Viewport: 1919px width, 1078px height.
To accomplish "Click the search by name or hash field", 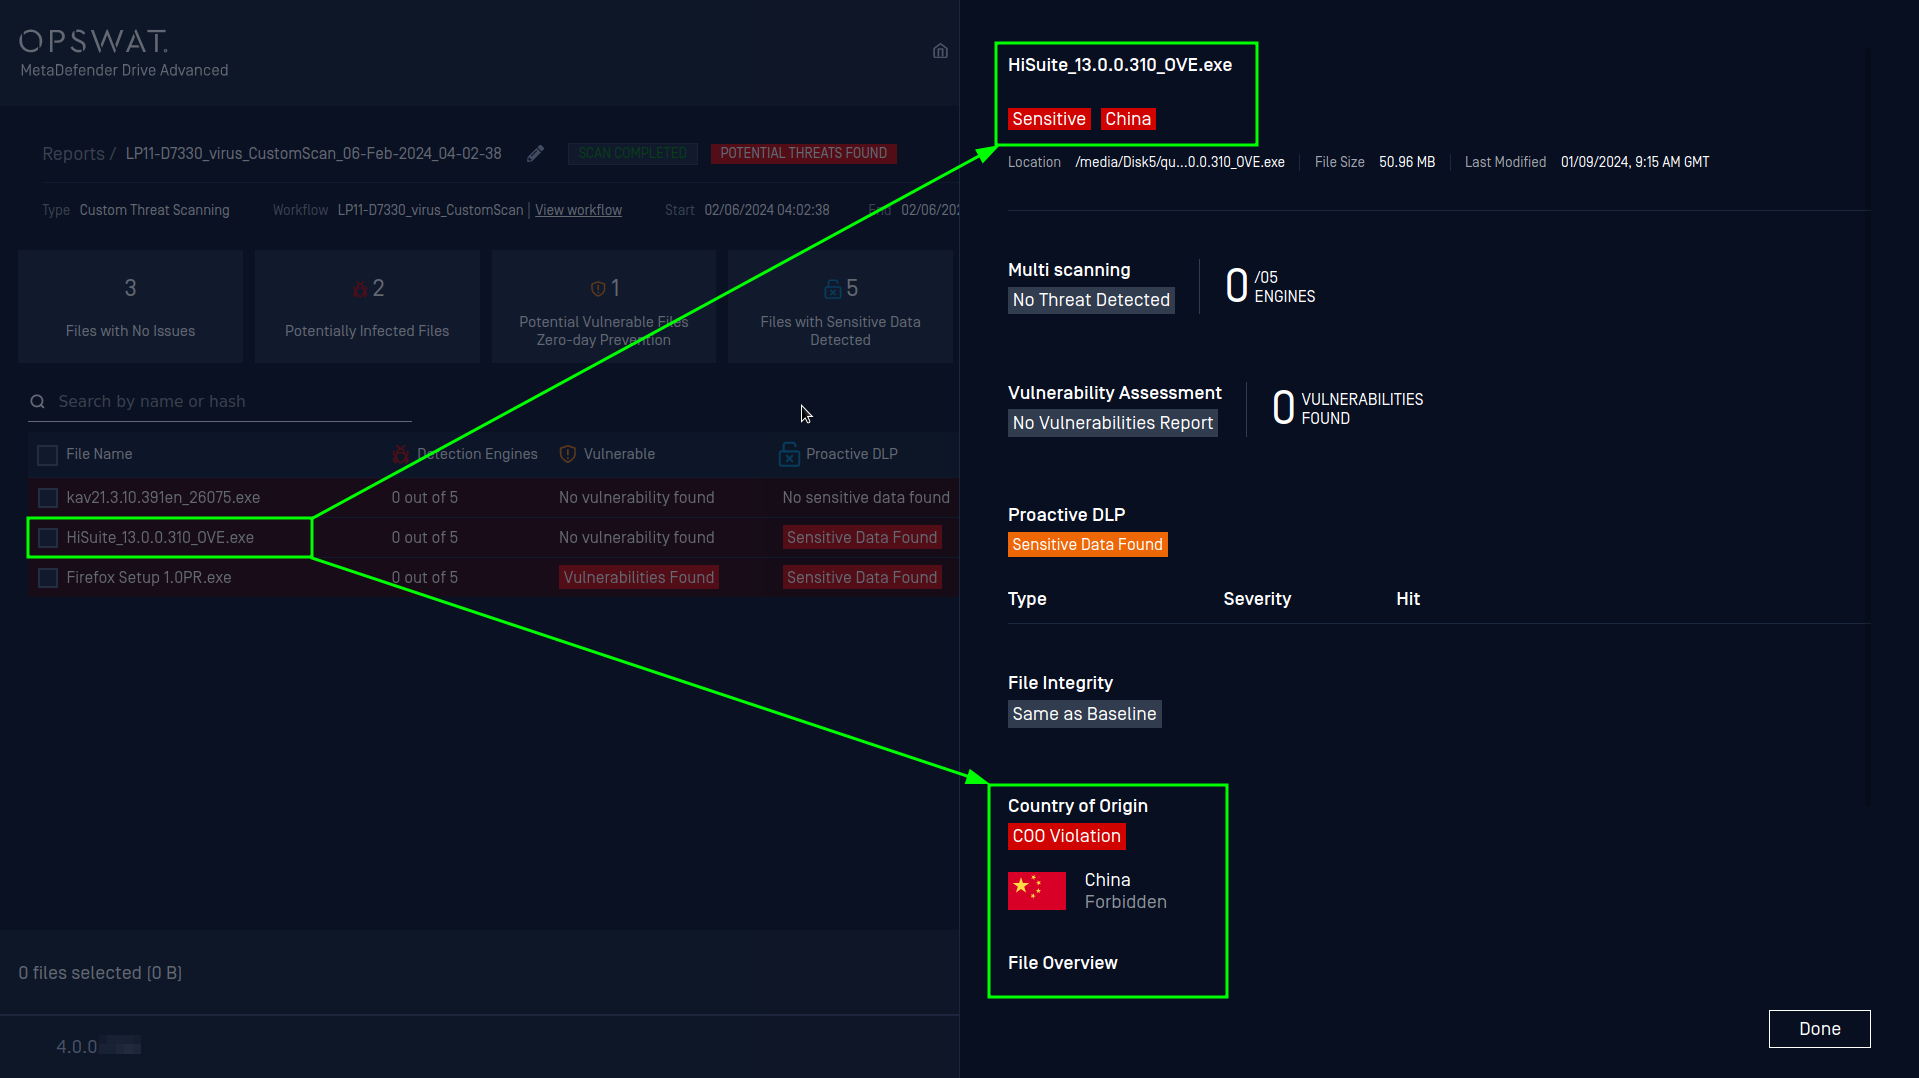I will pos(220,401).
